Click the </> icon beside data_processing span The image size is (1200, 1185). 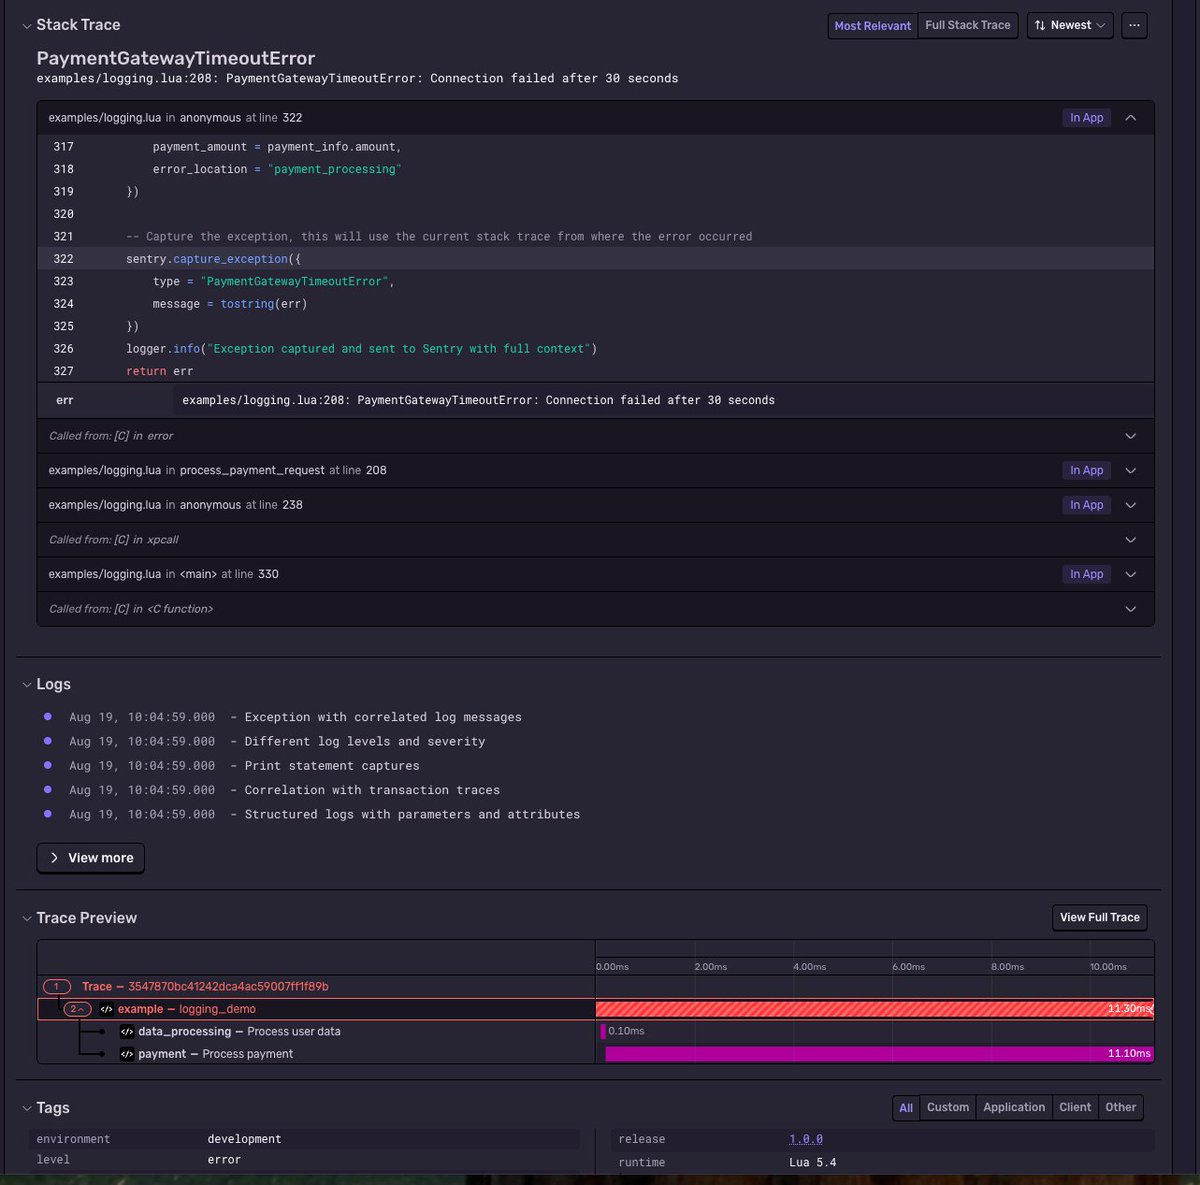coord(127,1031)
